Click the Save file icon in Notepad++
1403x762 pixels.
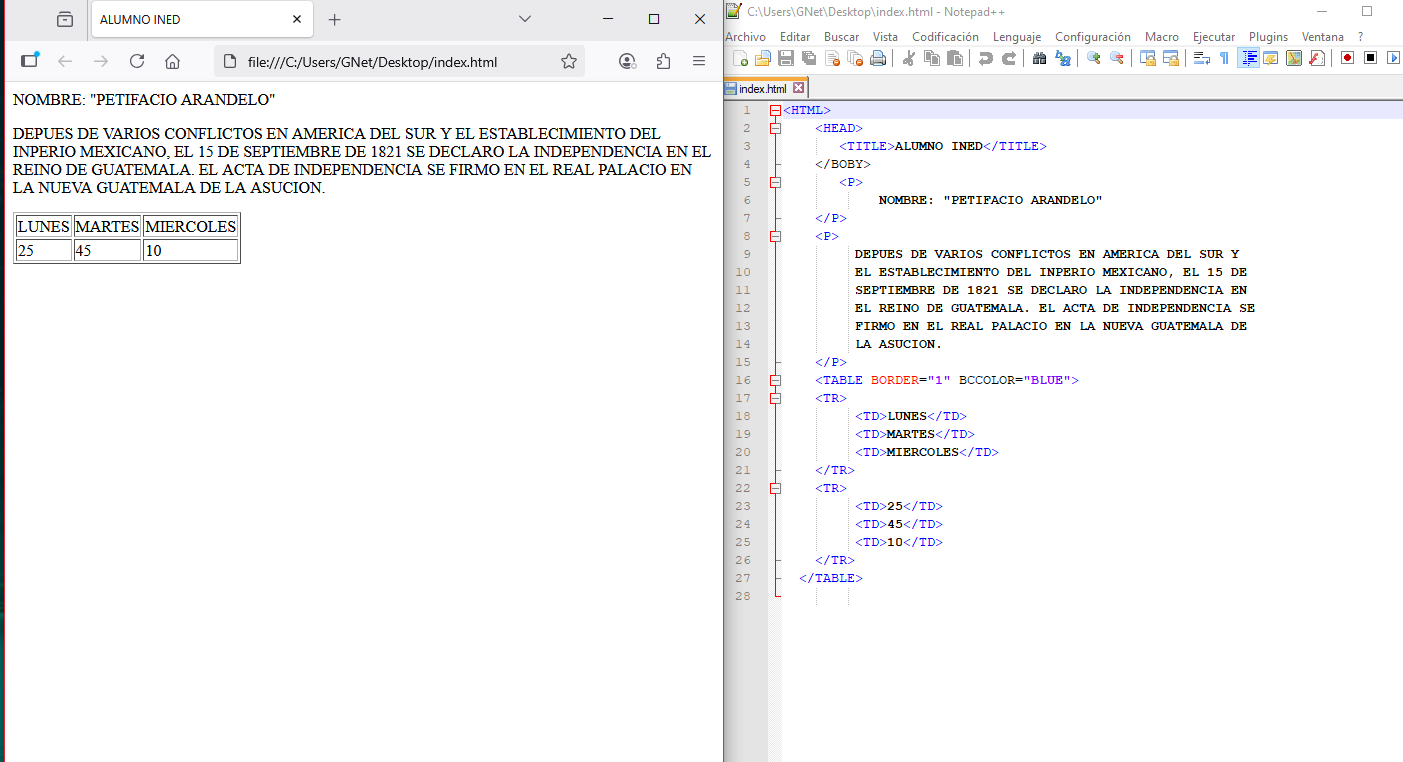click(786, 58)
